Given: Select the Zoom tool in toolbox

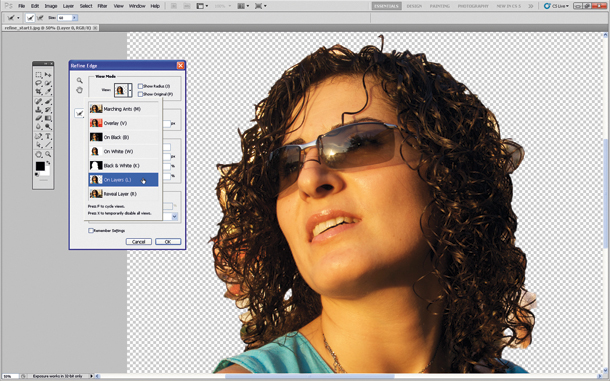Looking at the screenshot, I should tap(48, 155).
